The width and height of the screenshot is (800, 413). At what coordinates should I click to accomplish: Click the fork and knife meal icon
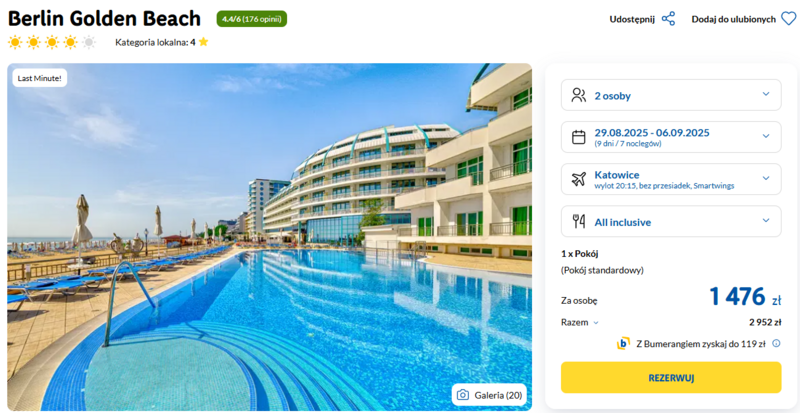[x=579, y=222]
